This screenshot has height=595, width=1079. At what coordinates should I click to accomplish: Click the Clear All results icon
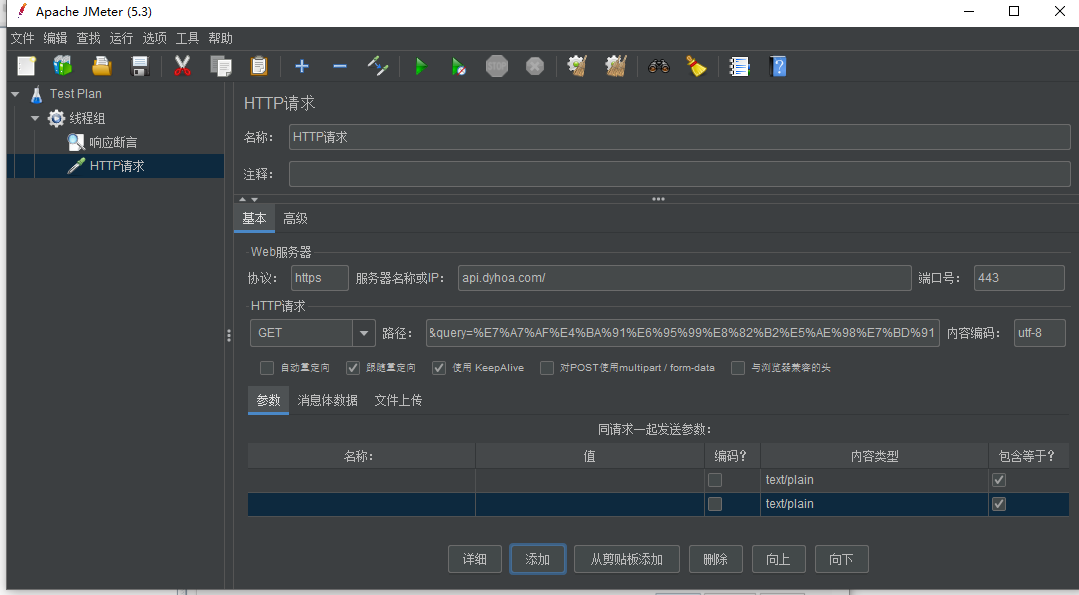(616, 66)
